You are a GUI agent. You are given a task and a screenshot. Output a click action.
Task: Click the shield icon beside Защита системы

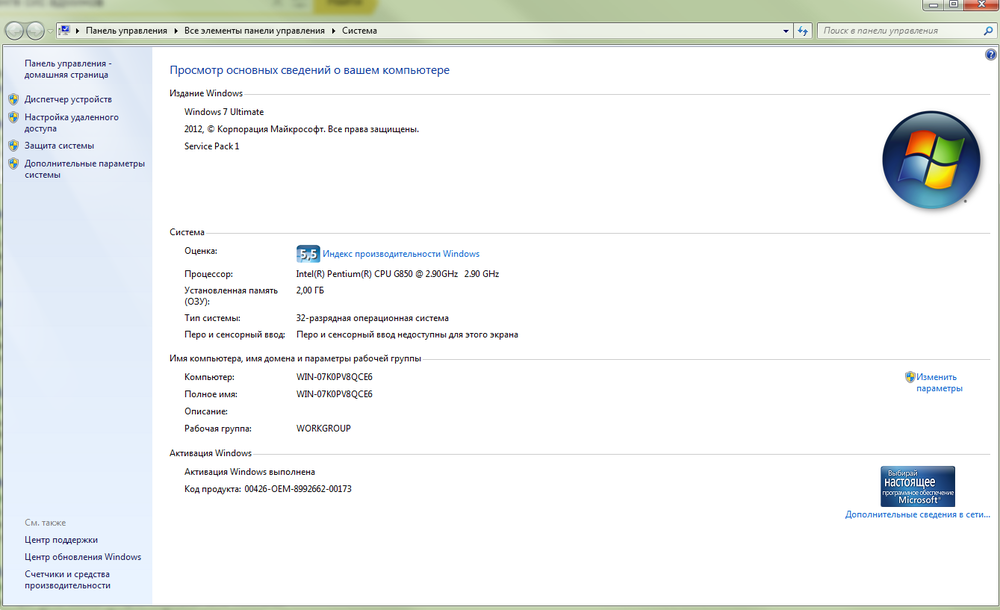[13, 146]
